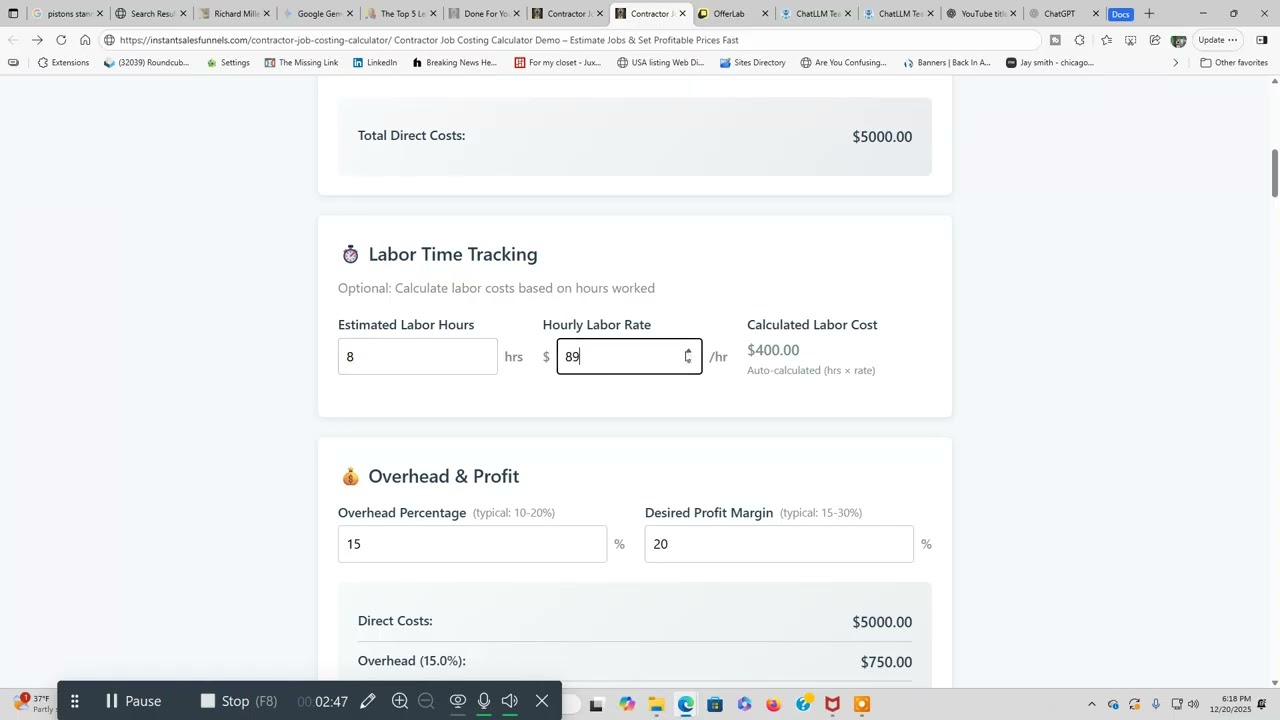Toggle the webcam eye icon in recorder bar
Viewport: 1280px width, 720px height.
pyautogui.click(x=458, y=701)
